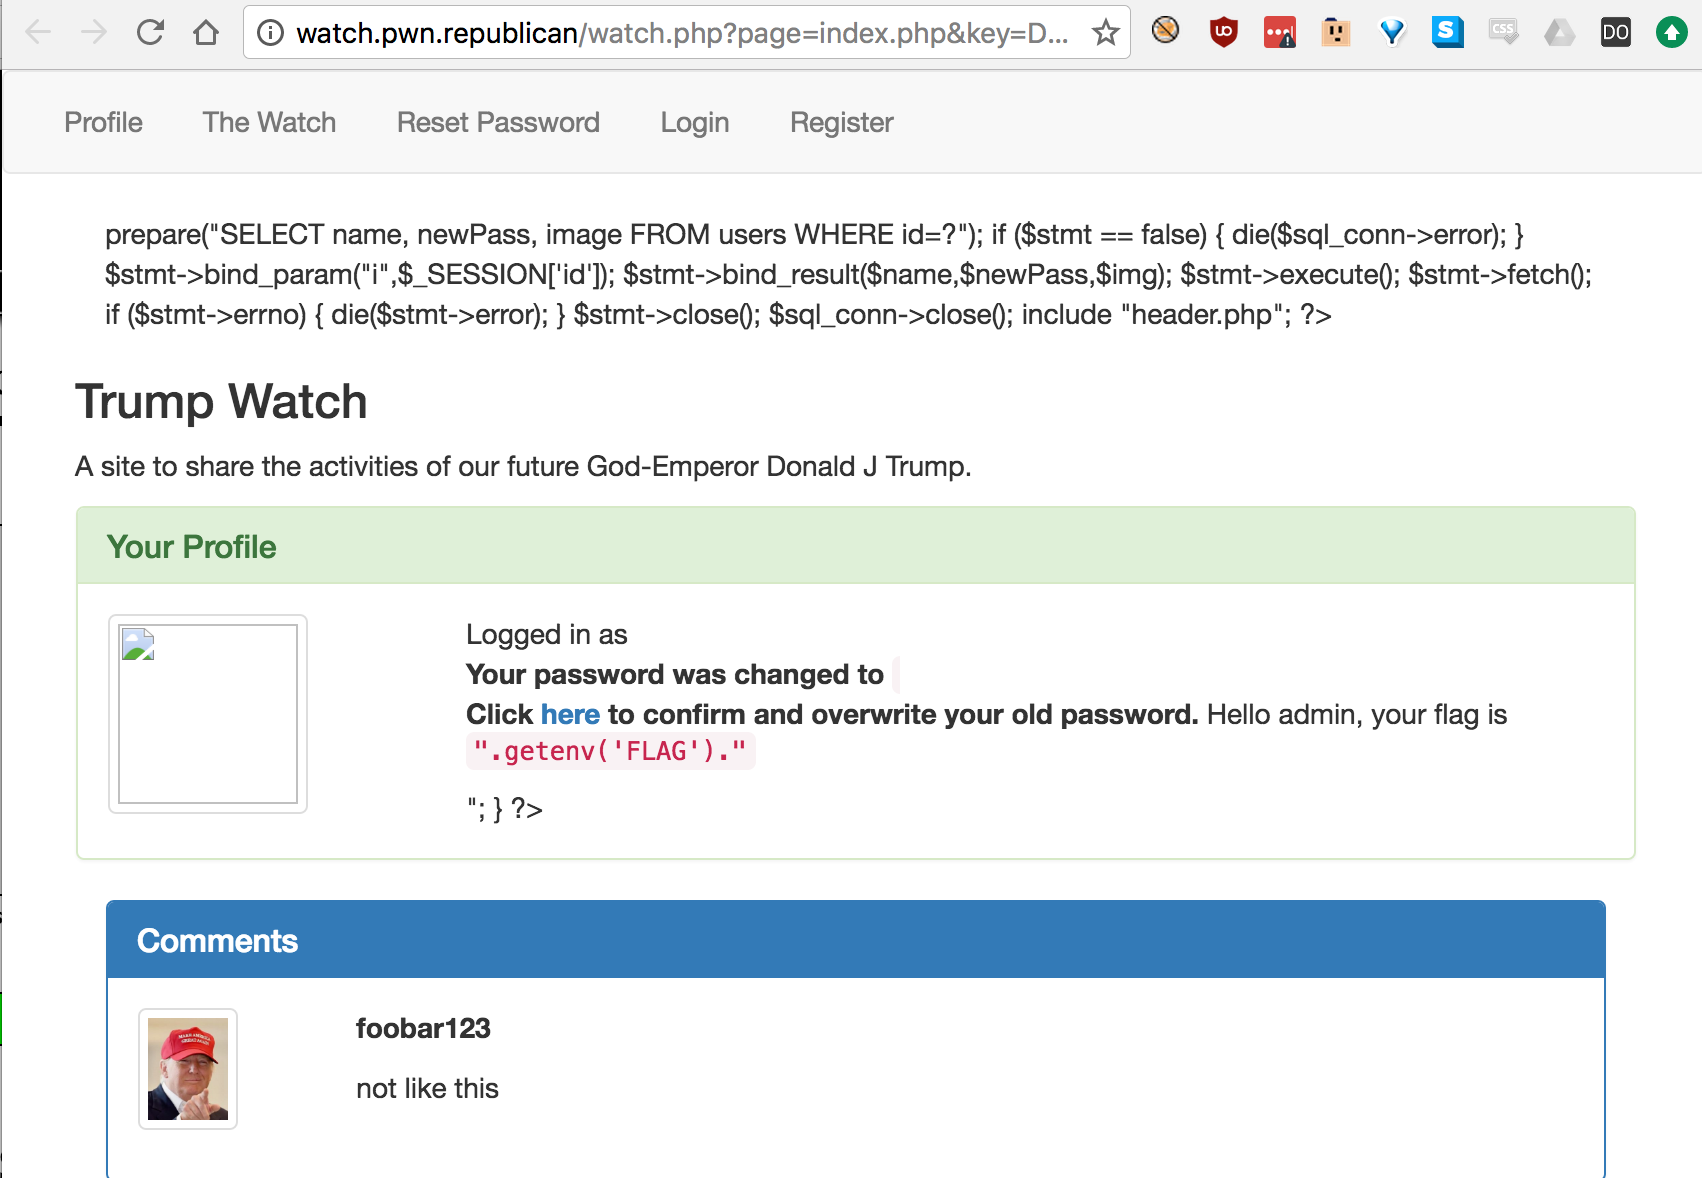Click the browser back arrow
1702x1178 pixels.
click(38, 33)
